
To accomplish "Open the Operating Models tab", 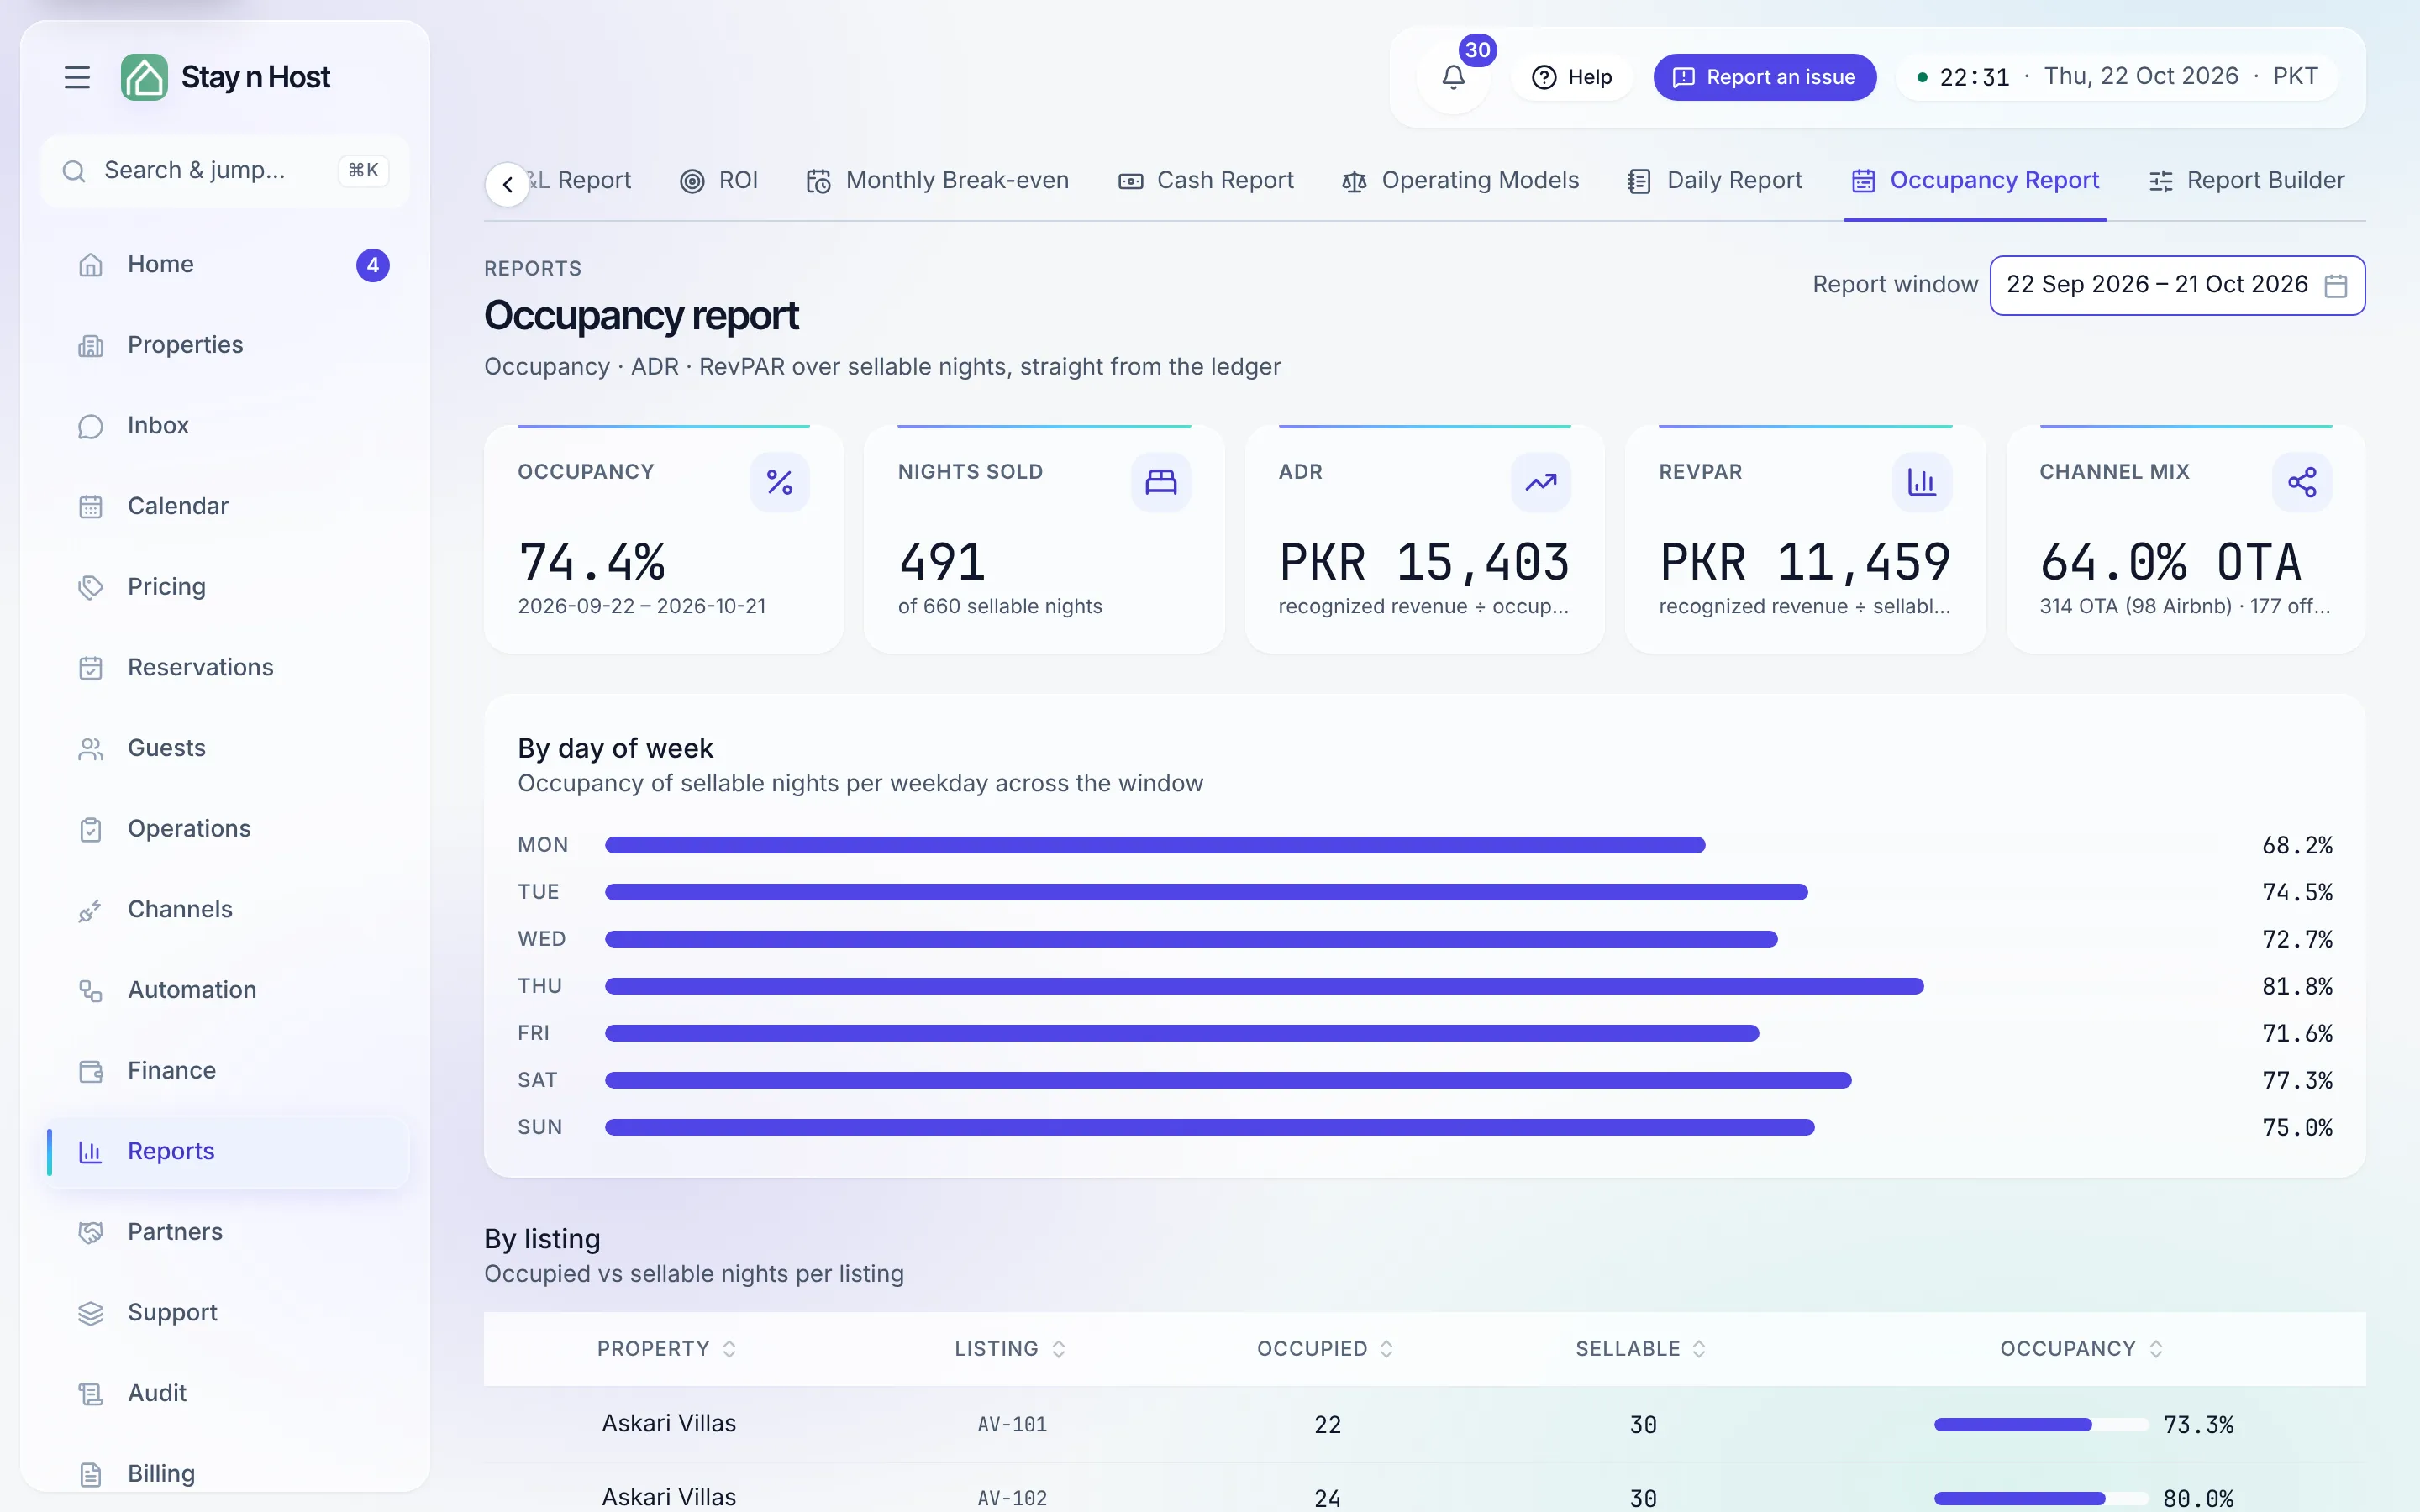I will click(1460, 181).
